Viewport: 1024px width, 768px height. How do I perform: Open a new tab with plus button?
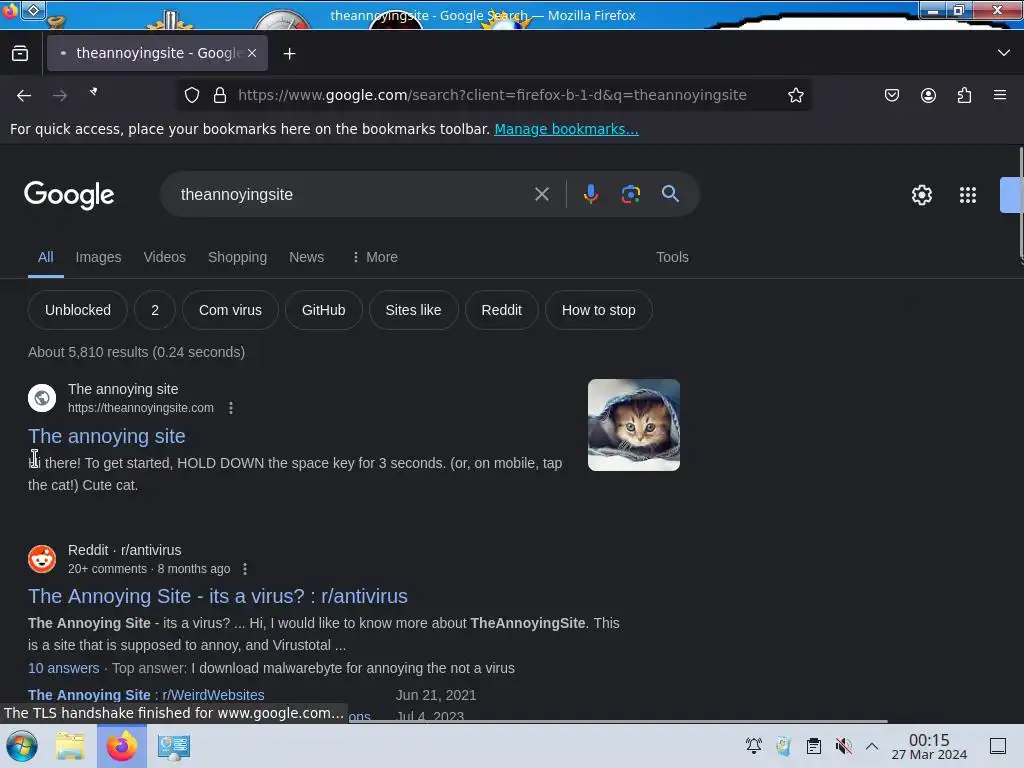[289, 54]
